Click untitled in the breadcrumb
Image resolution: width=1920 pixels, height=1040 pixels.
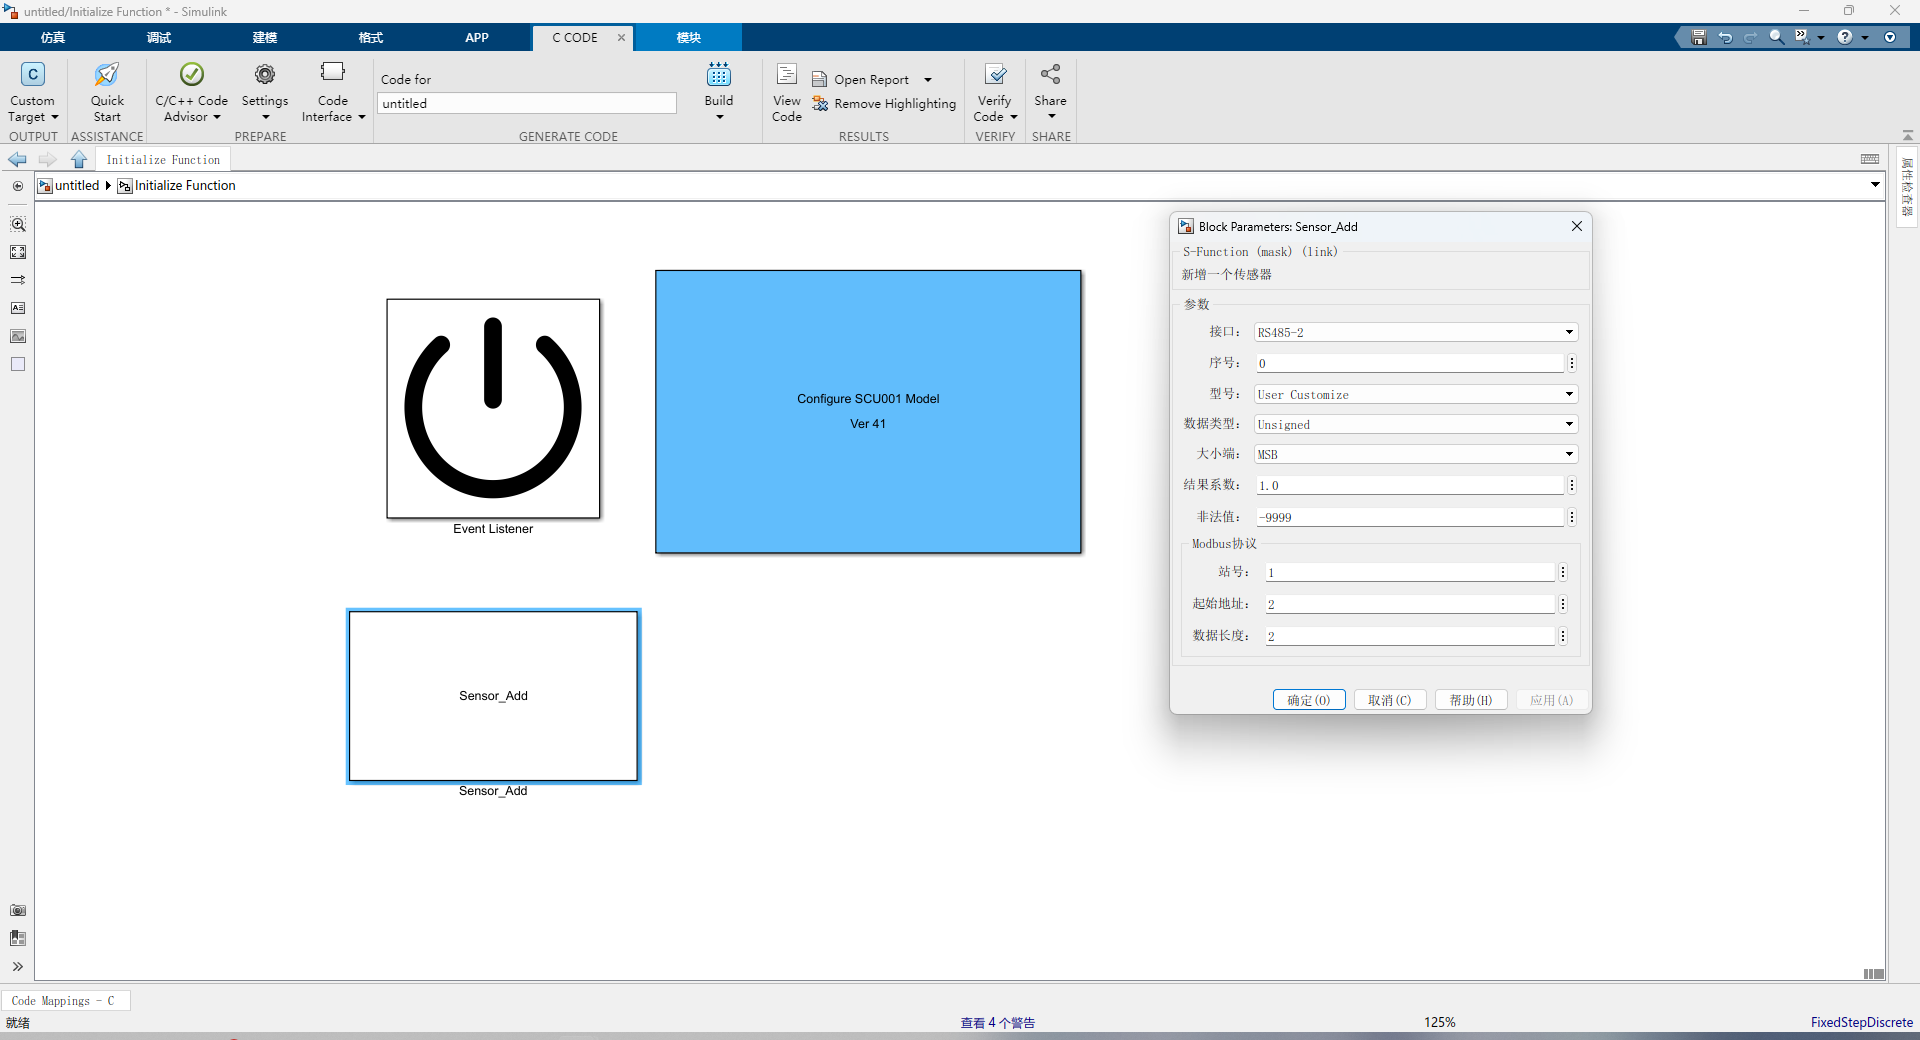tap(77, 186)
